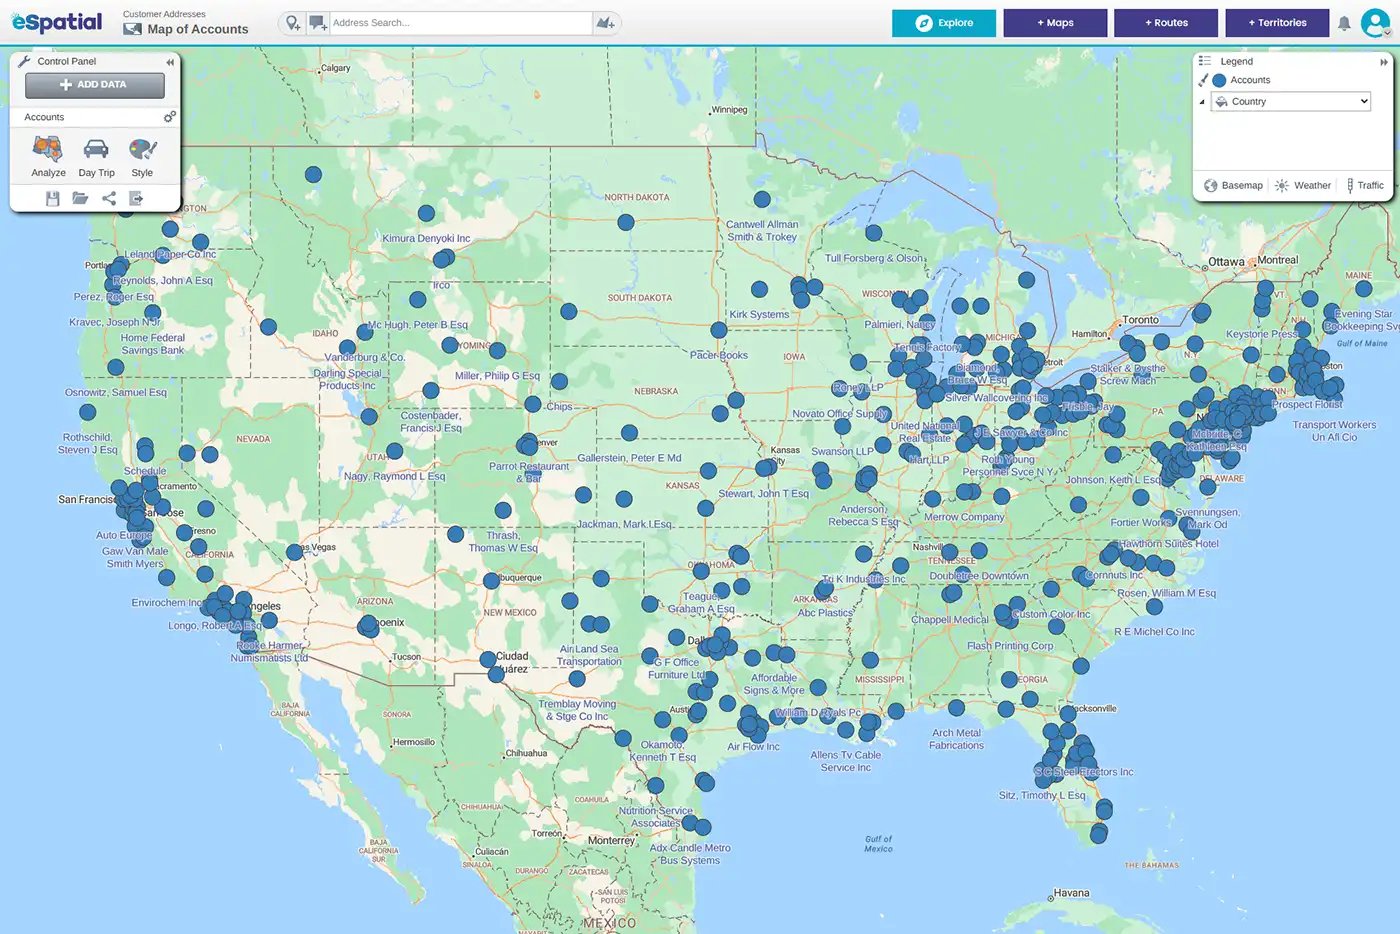Collapse the Legend panel with double arrow
This screenshot has width=1400, height=934.
1384,62
